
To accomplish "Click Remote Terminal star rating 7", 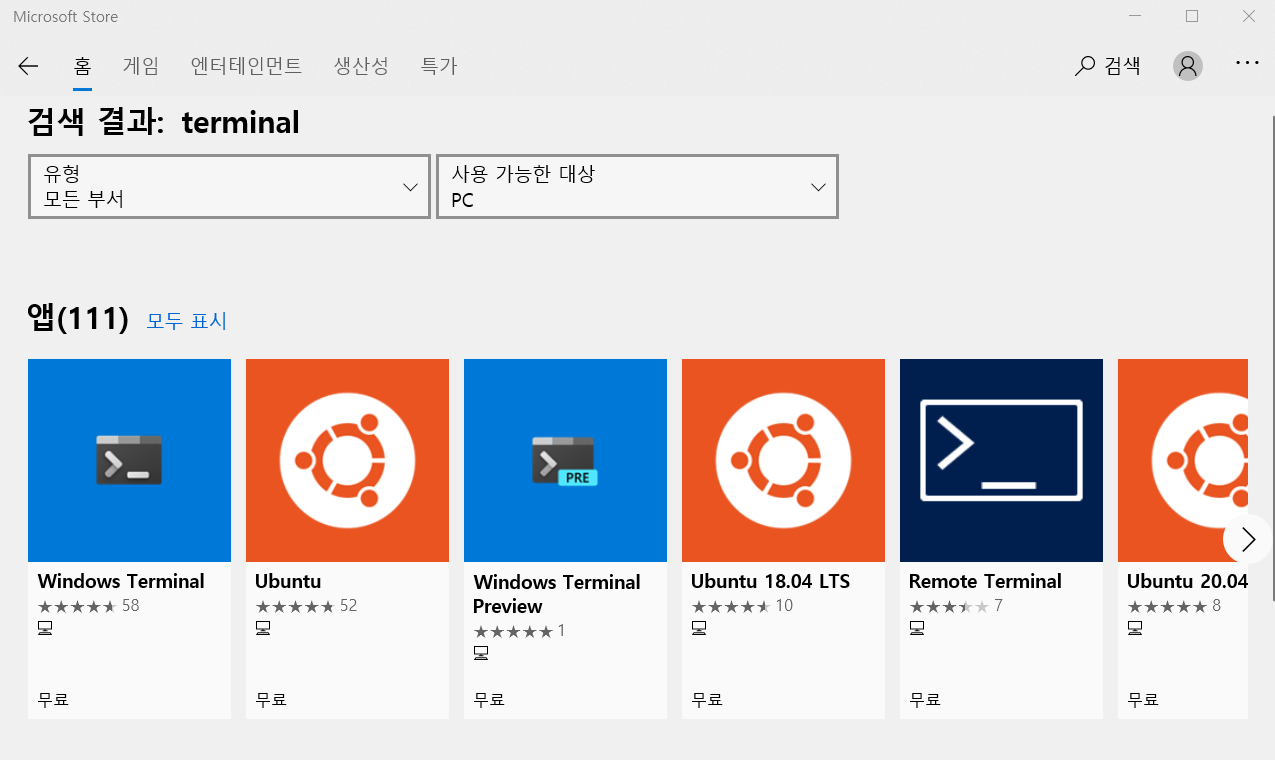I will click(956, 606).
